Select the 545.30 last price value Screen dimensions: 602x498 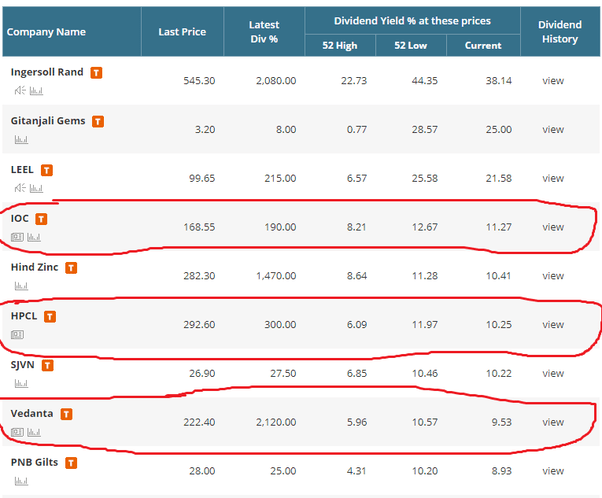(x=199, y=81)
